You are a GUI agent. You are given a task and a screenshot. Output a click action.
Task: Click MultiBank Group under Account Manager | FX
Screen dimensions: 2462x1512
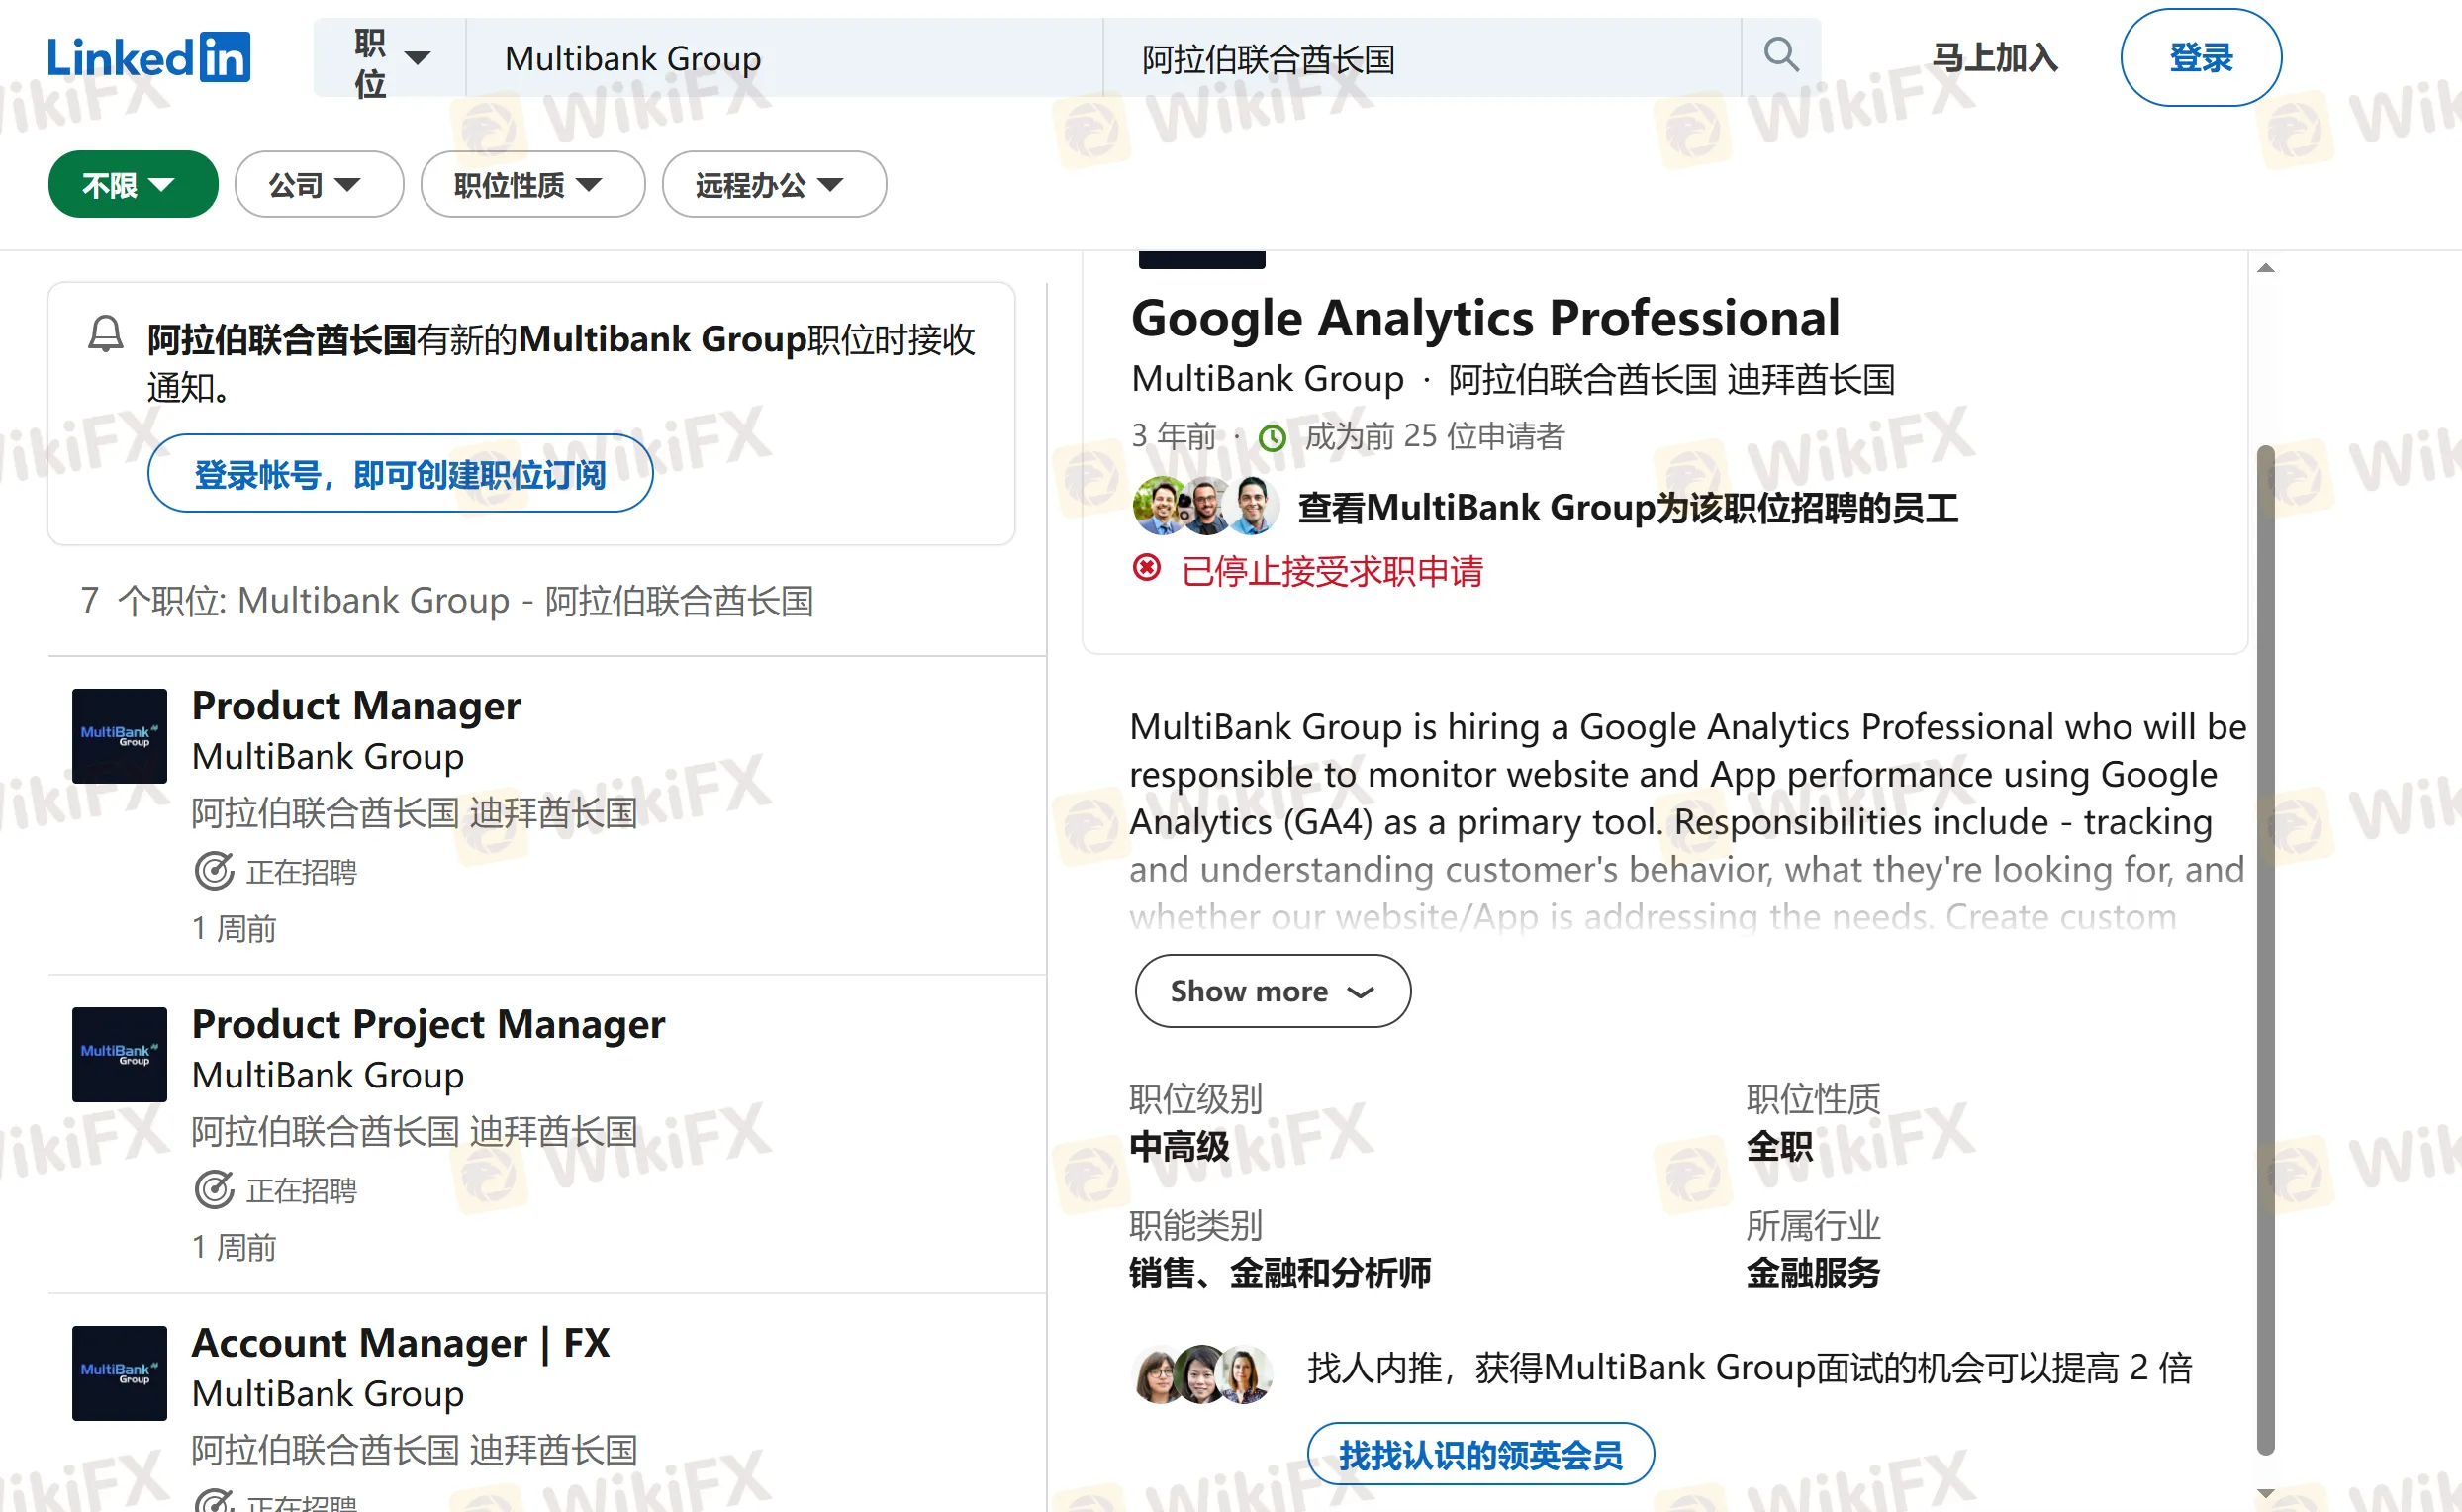point(328,1393)
